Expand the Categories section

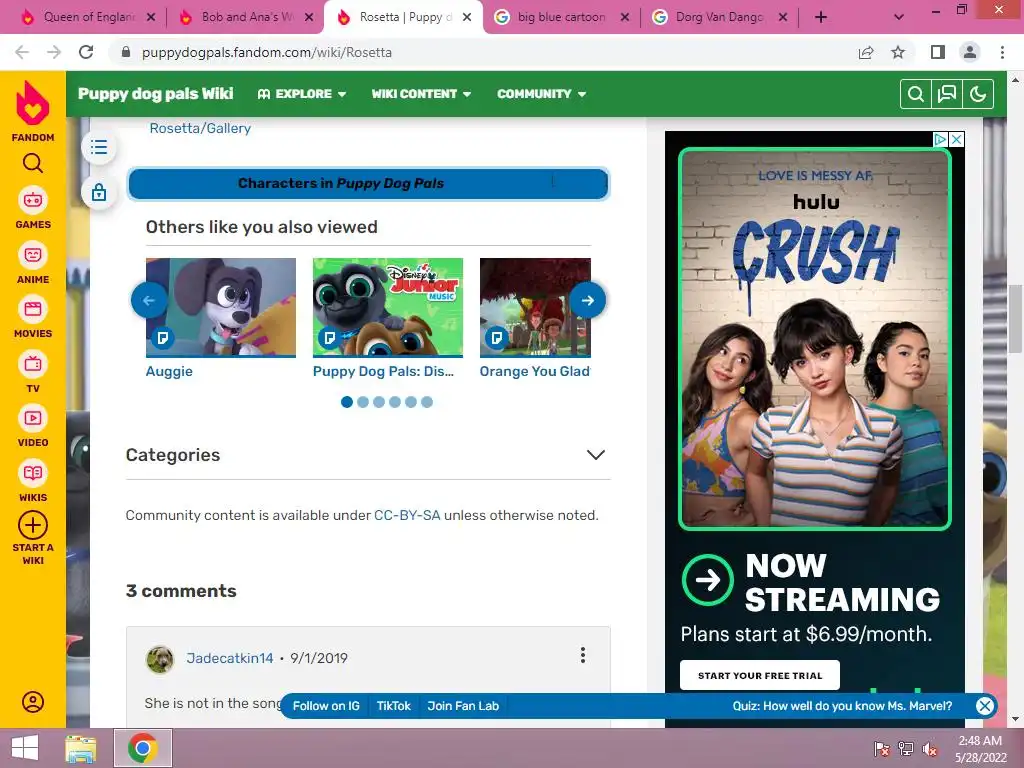[x=596, y=455]
